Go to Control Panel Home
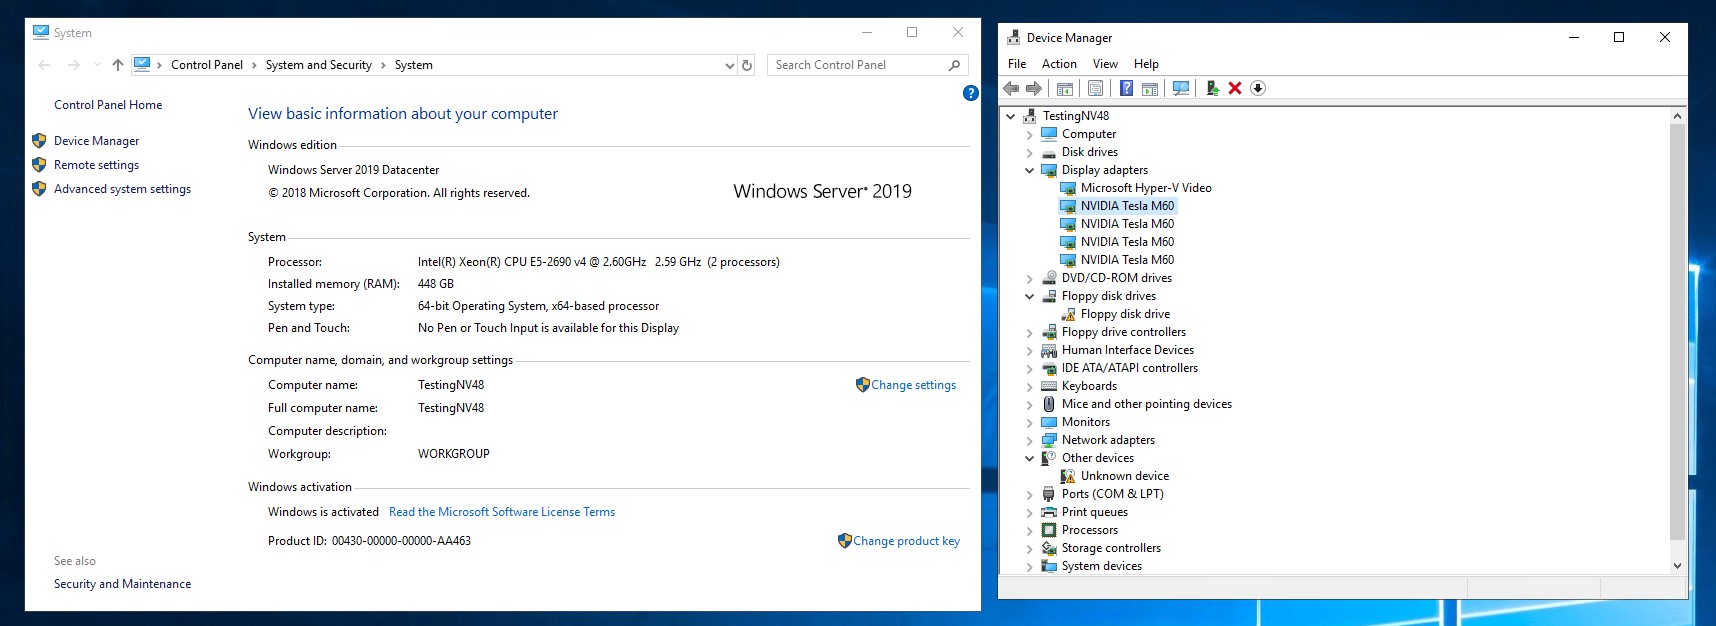 108,105
